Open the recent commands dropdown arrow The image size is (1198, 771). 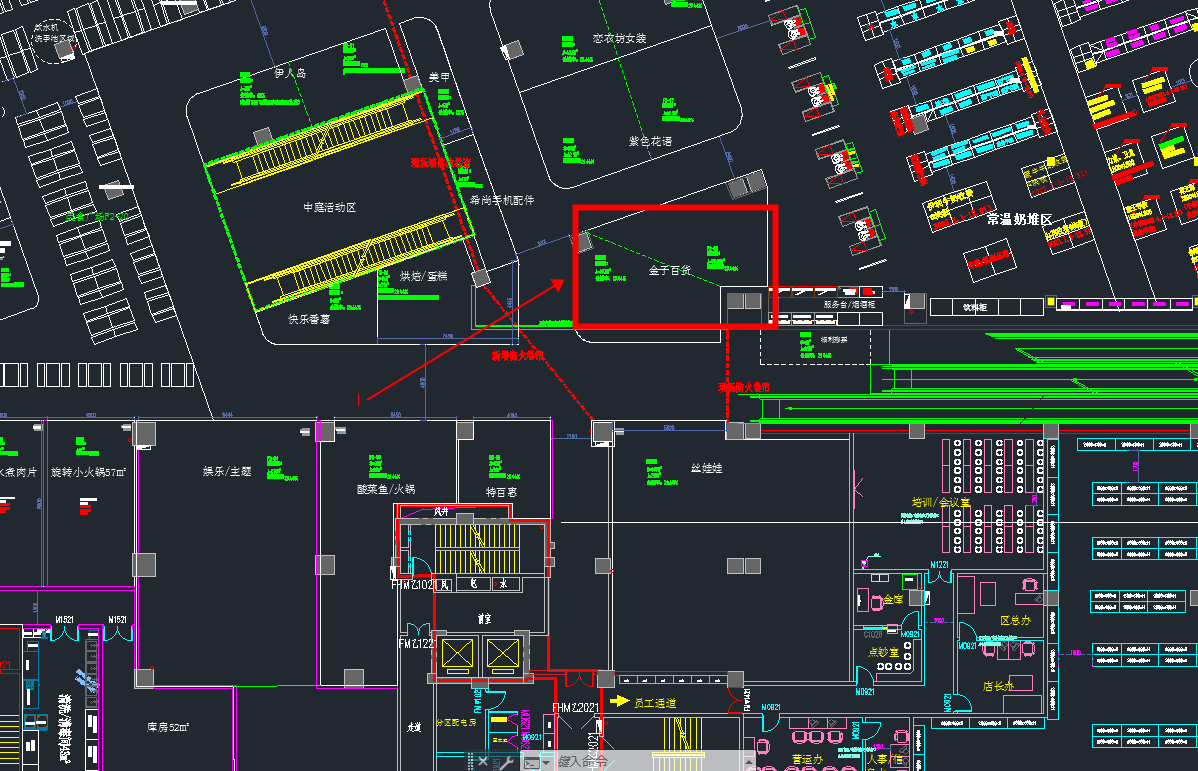[x=546, y=762]
